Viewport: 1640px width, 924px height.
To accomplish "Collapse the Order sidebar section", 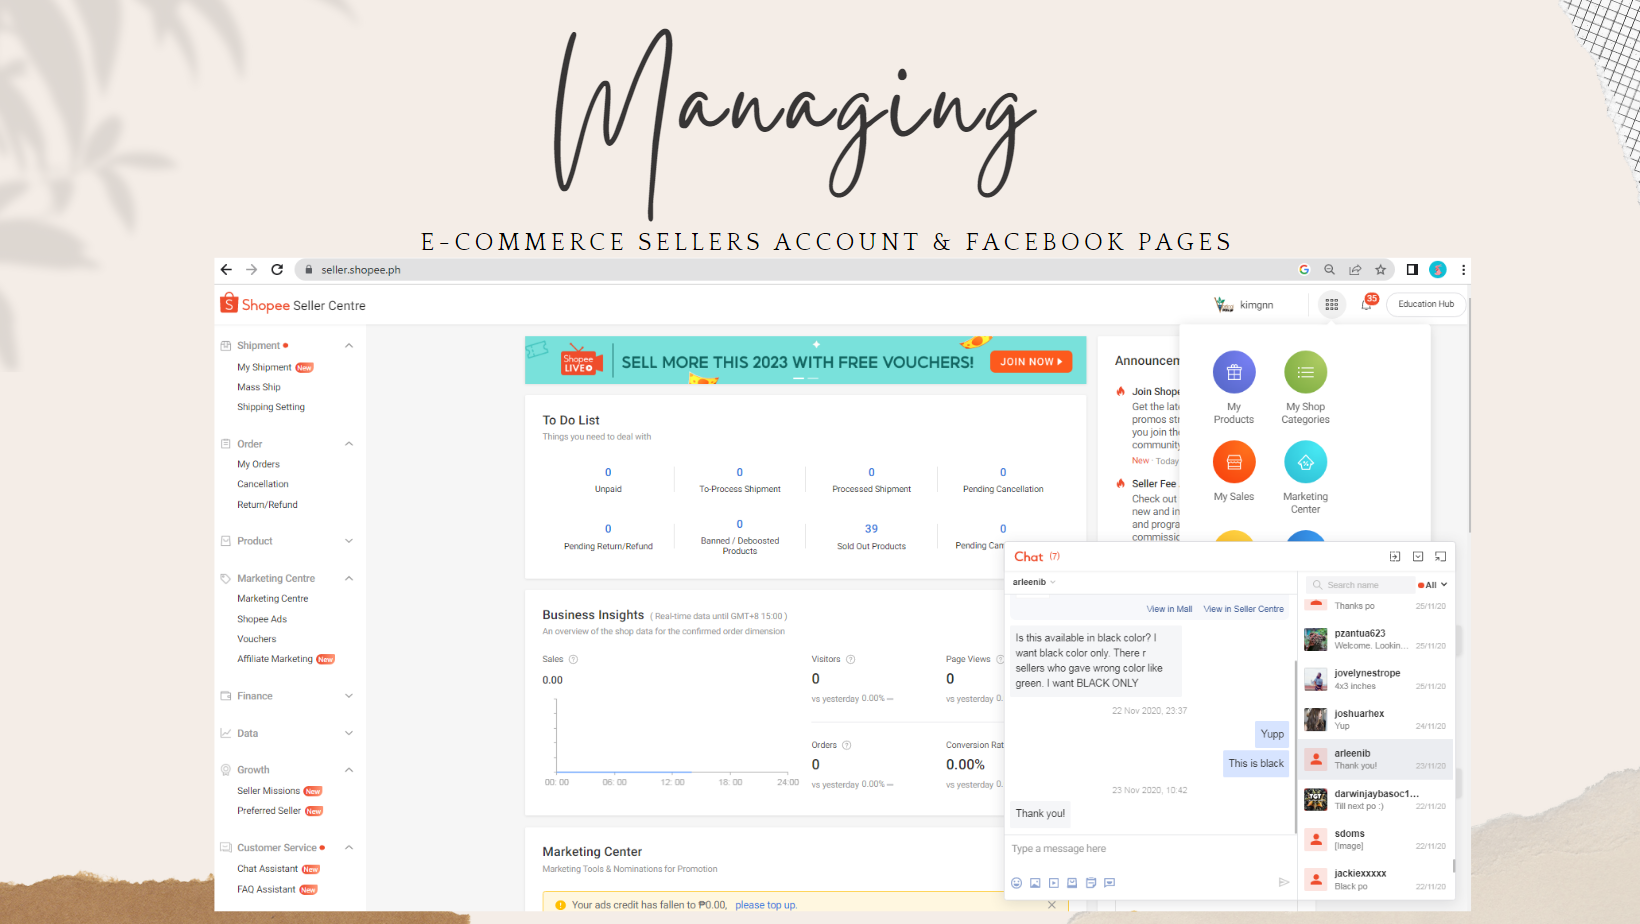I will 349,444.
